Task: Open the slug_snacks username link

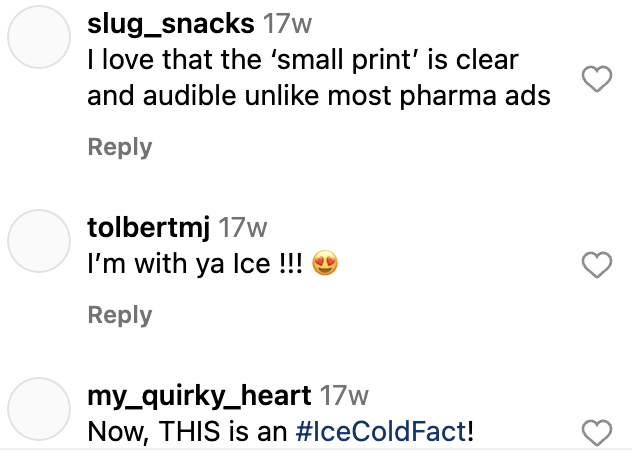Action: (x=171, y=24)
